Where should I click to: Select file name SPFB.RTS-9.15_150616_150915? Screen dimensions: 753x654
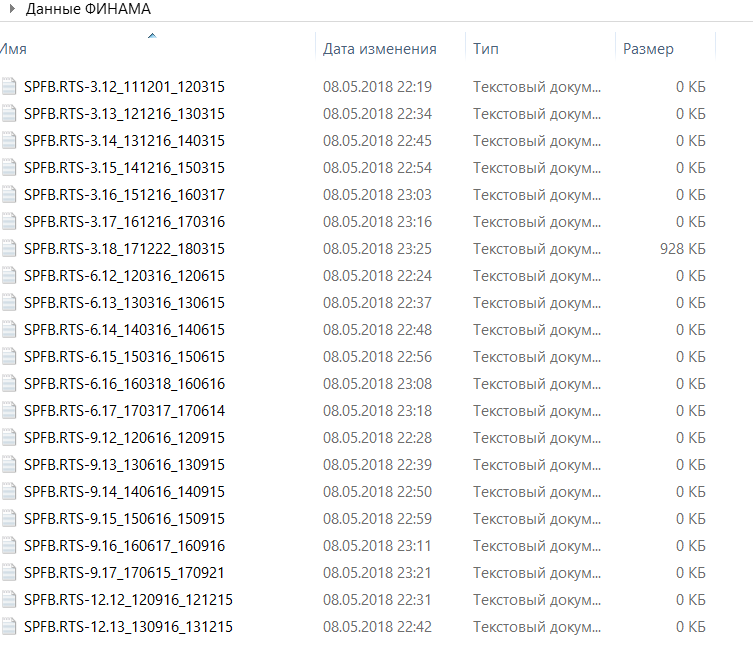click(124, 519)
